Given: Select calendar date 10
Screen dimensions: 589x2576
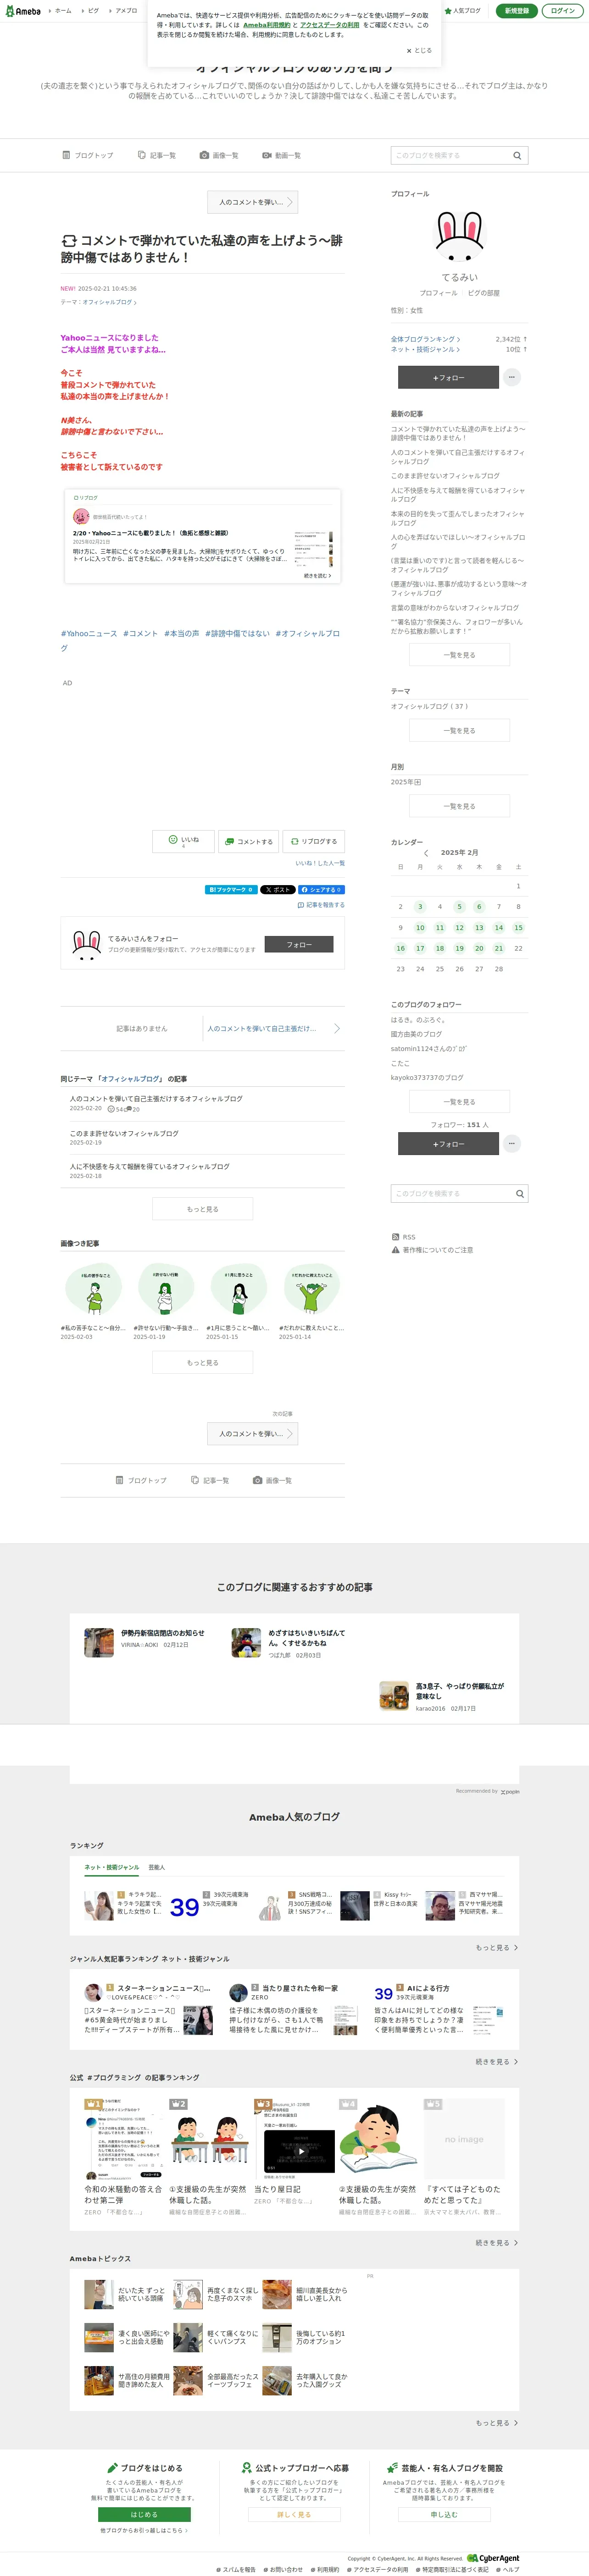Looking at the screenshot, I should click(420, 928).
